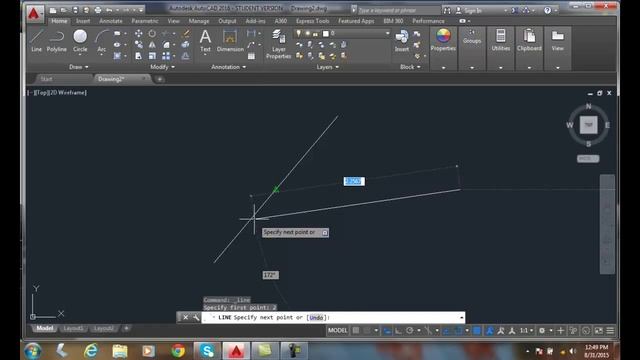
Task: Click the MODEL space button in status bar
Action: pos(338,331)
